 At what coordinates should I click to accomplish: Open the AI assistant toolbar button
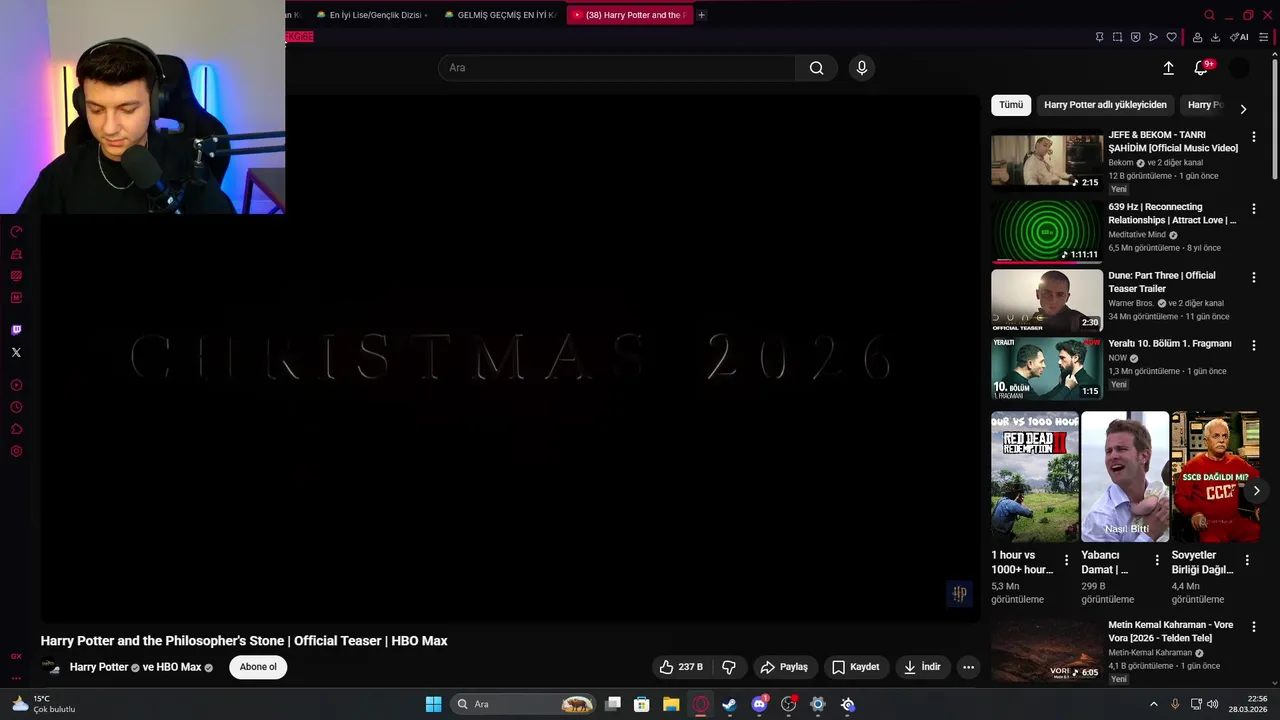[1239, 37]
